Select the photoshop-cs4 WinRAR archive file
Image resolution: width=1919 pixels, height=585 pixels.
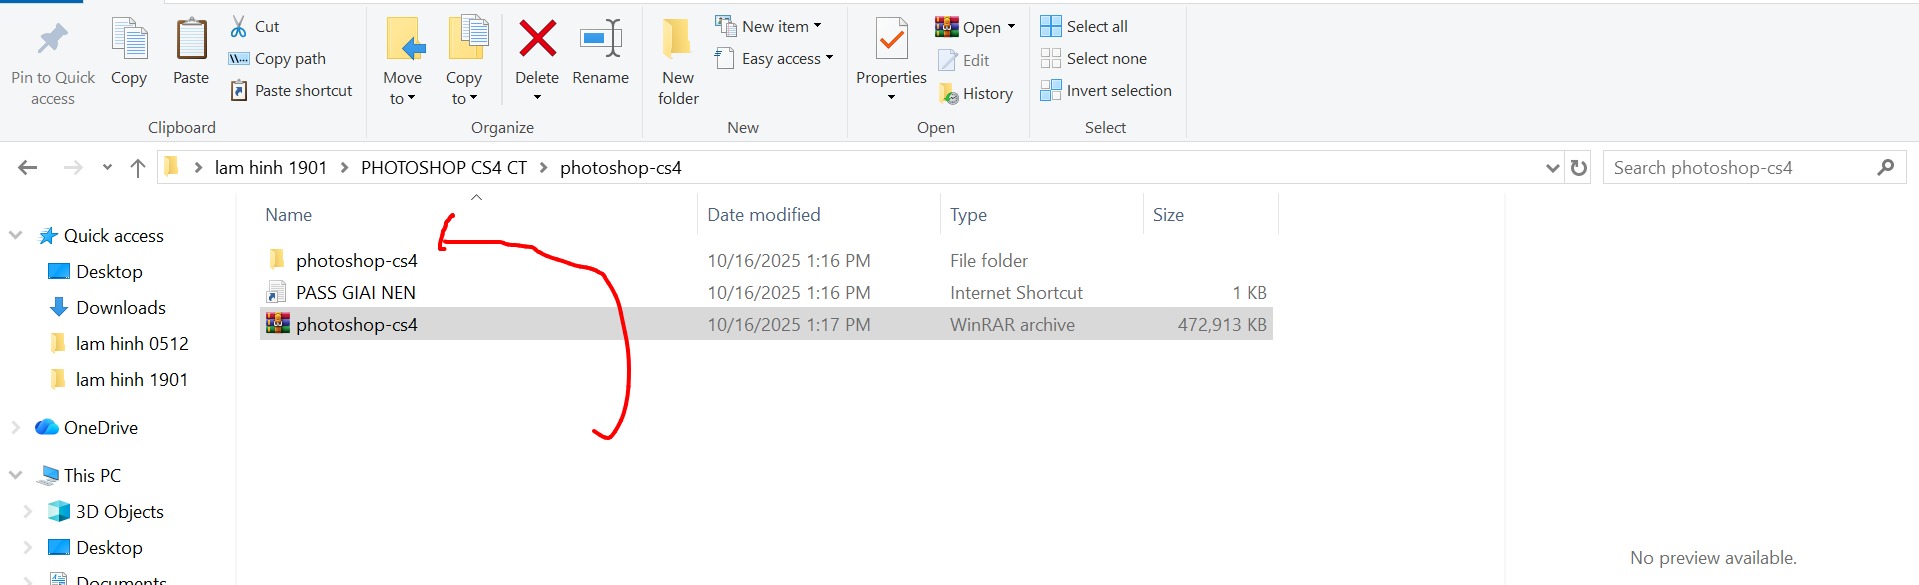(x=356, y=325)
